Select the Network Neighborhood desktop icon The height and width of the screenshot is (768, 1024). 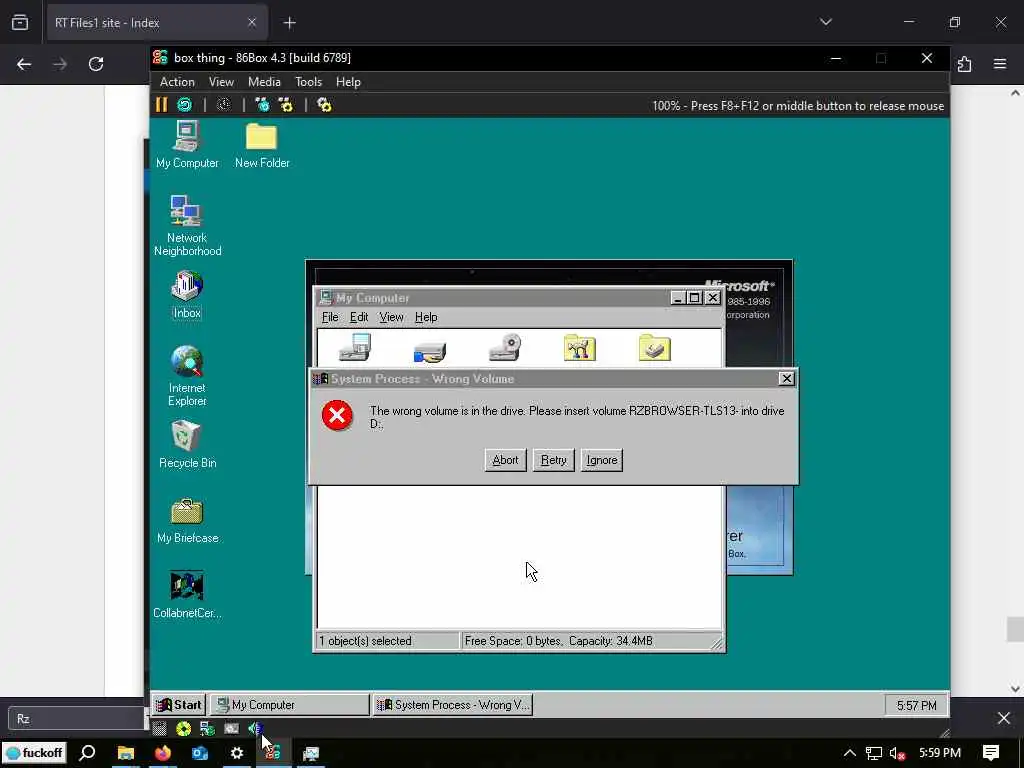tap(187, 226)
